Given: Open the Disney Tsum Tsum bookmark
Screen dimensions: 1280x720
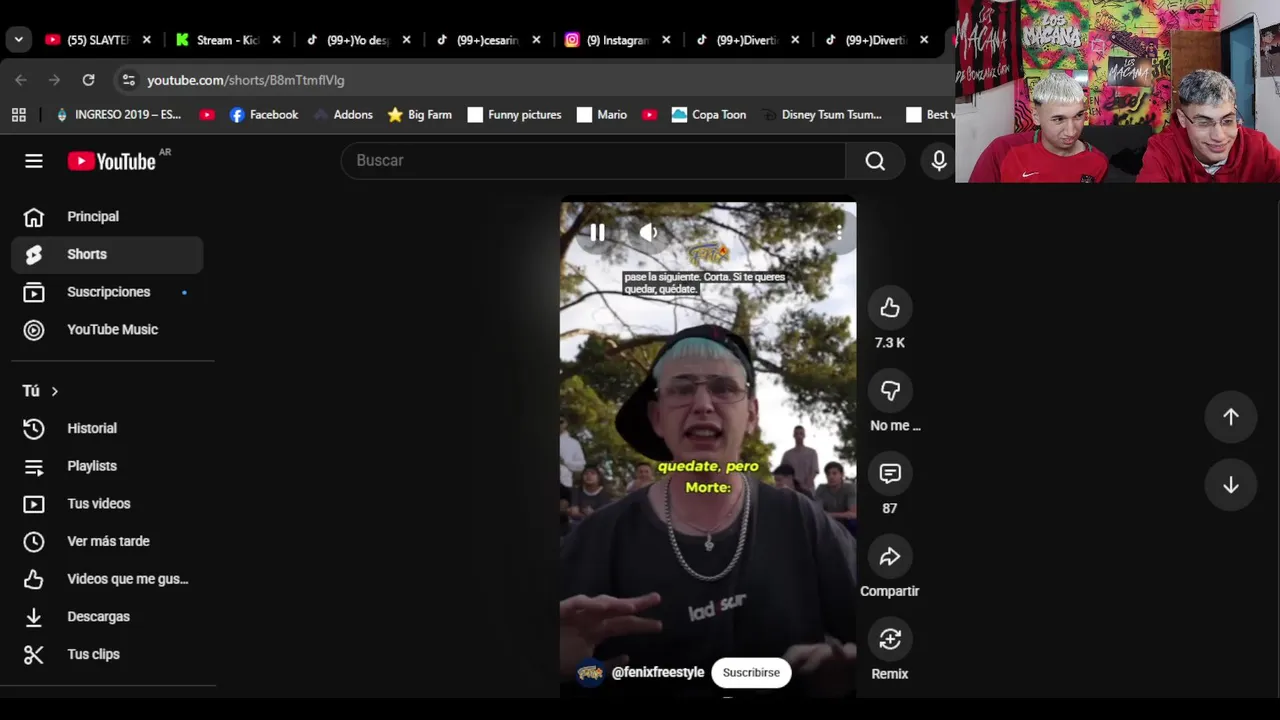Looking at the screenshot, I should coord(822,115).
